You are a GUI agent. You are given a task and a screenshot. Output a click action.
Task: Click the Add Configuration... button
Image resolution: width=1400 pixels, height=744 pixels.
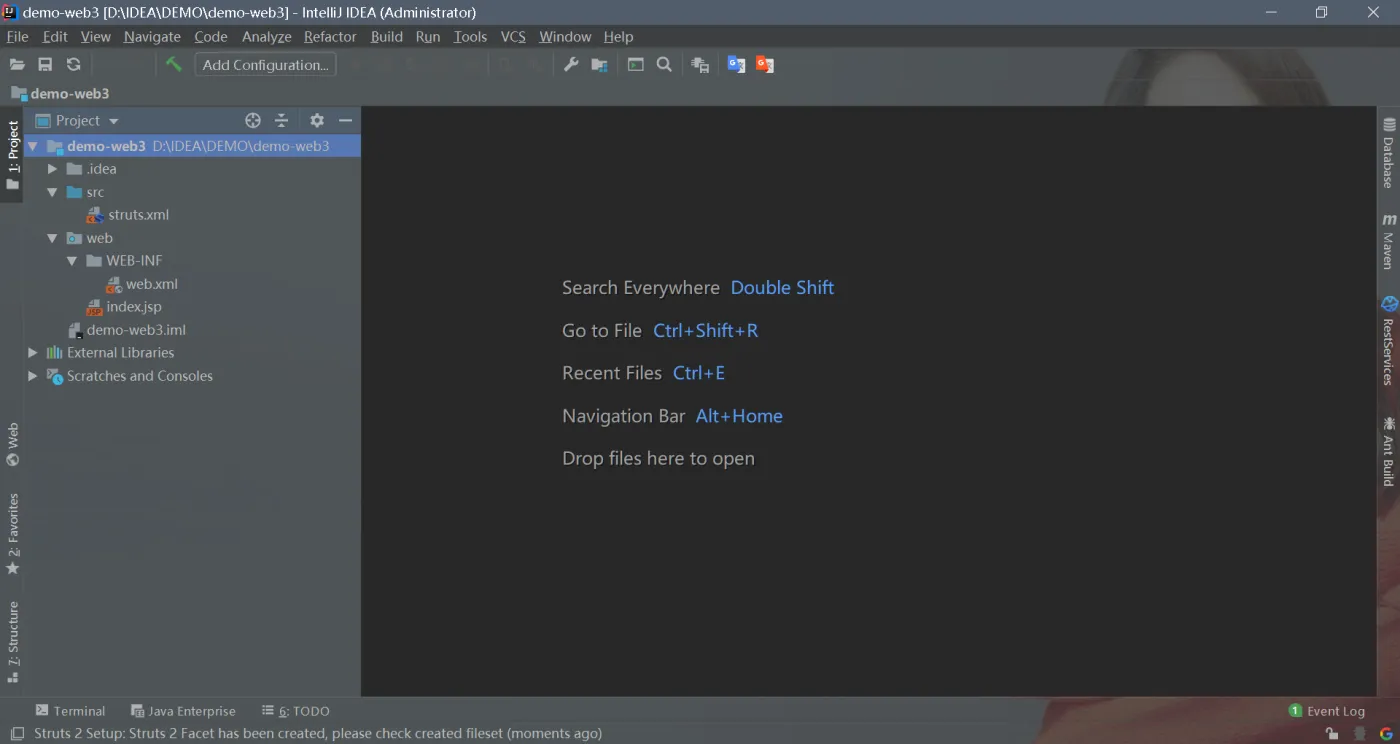pyautogui.click(x=265, y=65)
